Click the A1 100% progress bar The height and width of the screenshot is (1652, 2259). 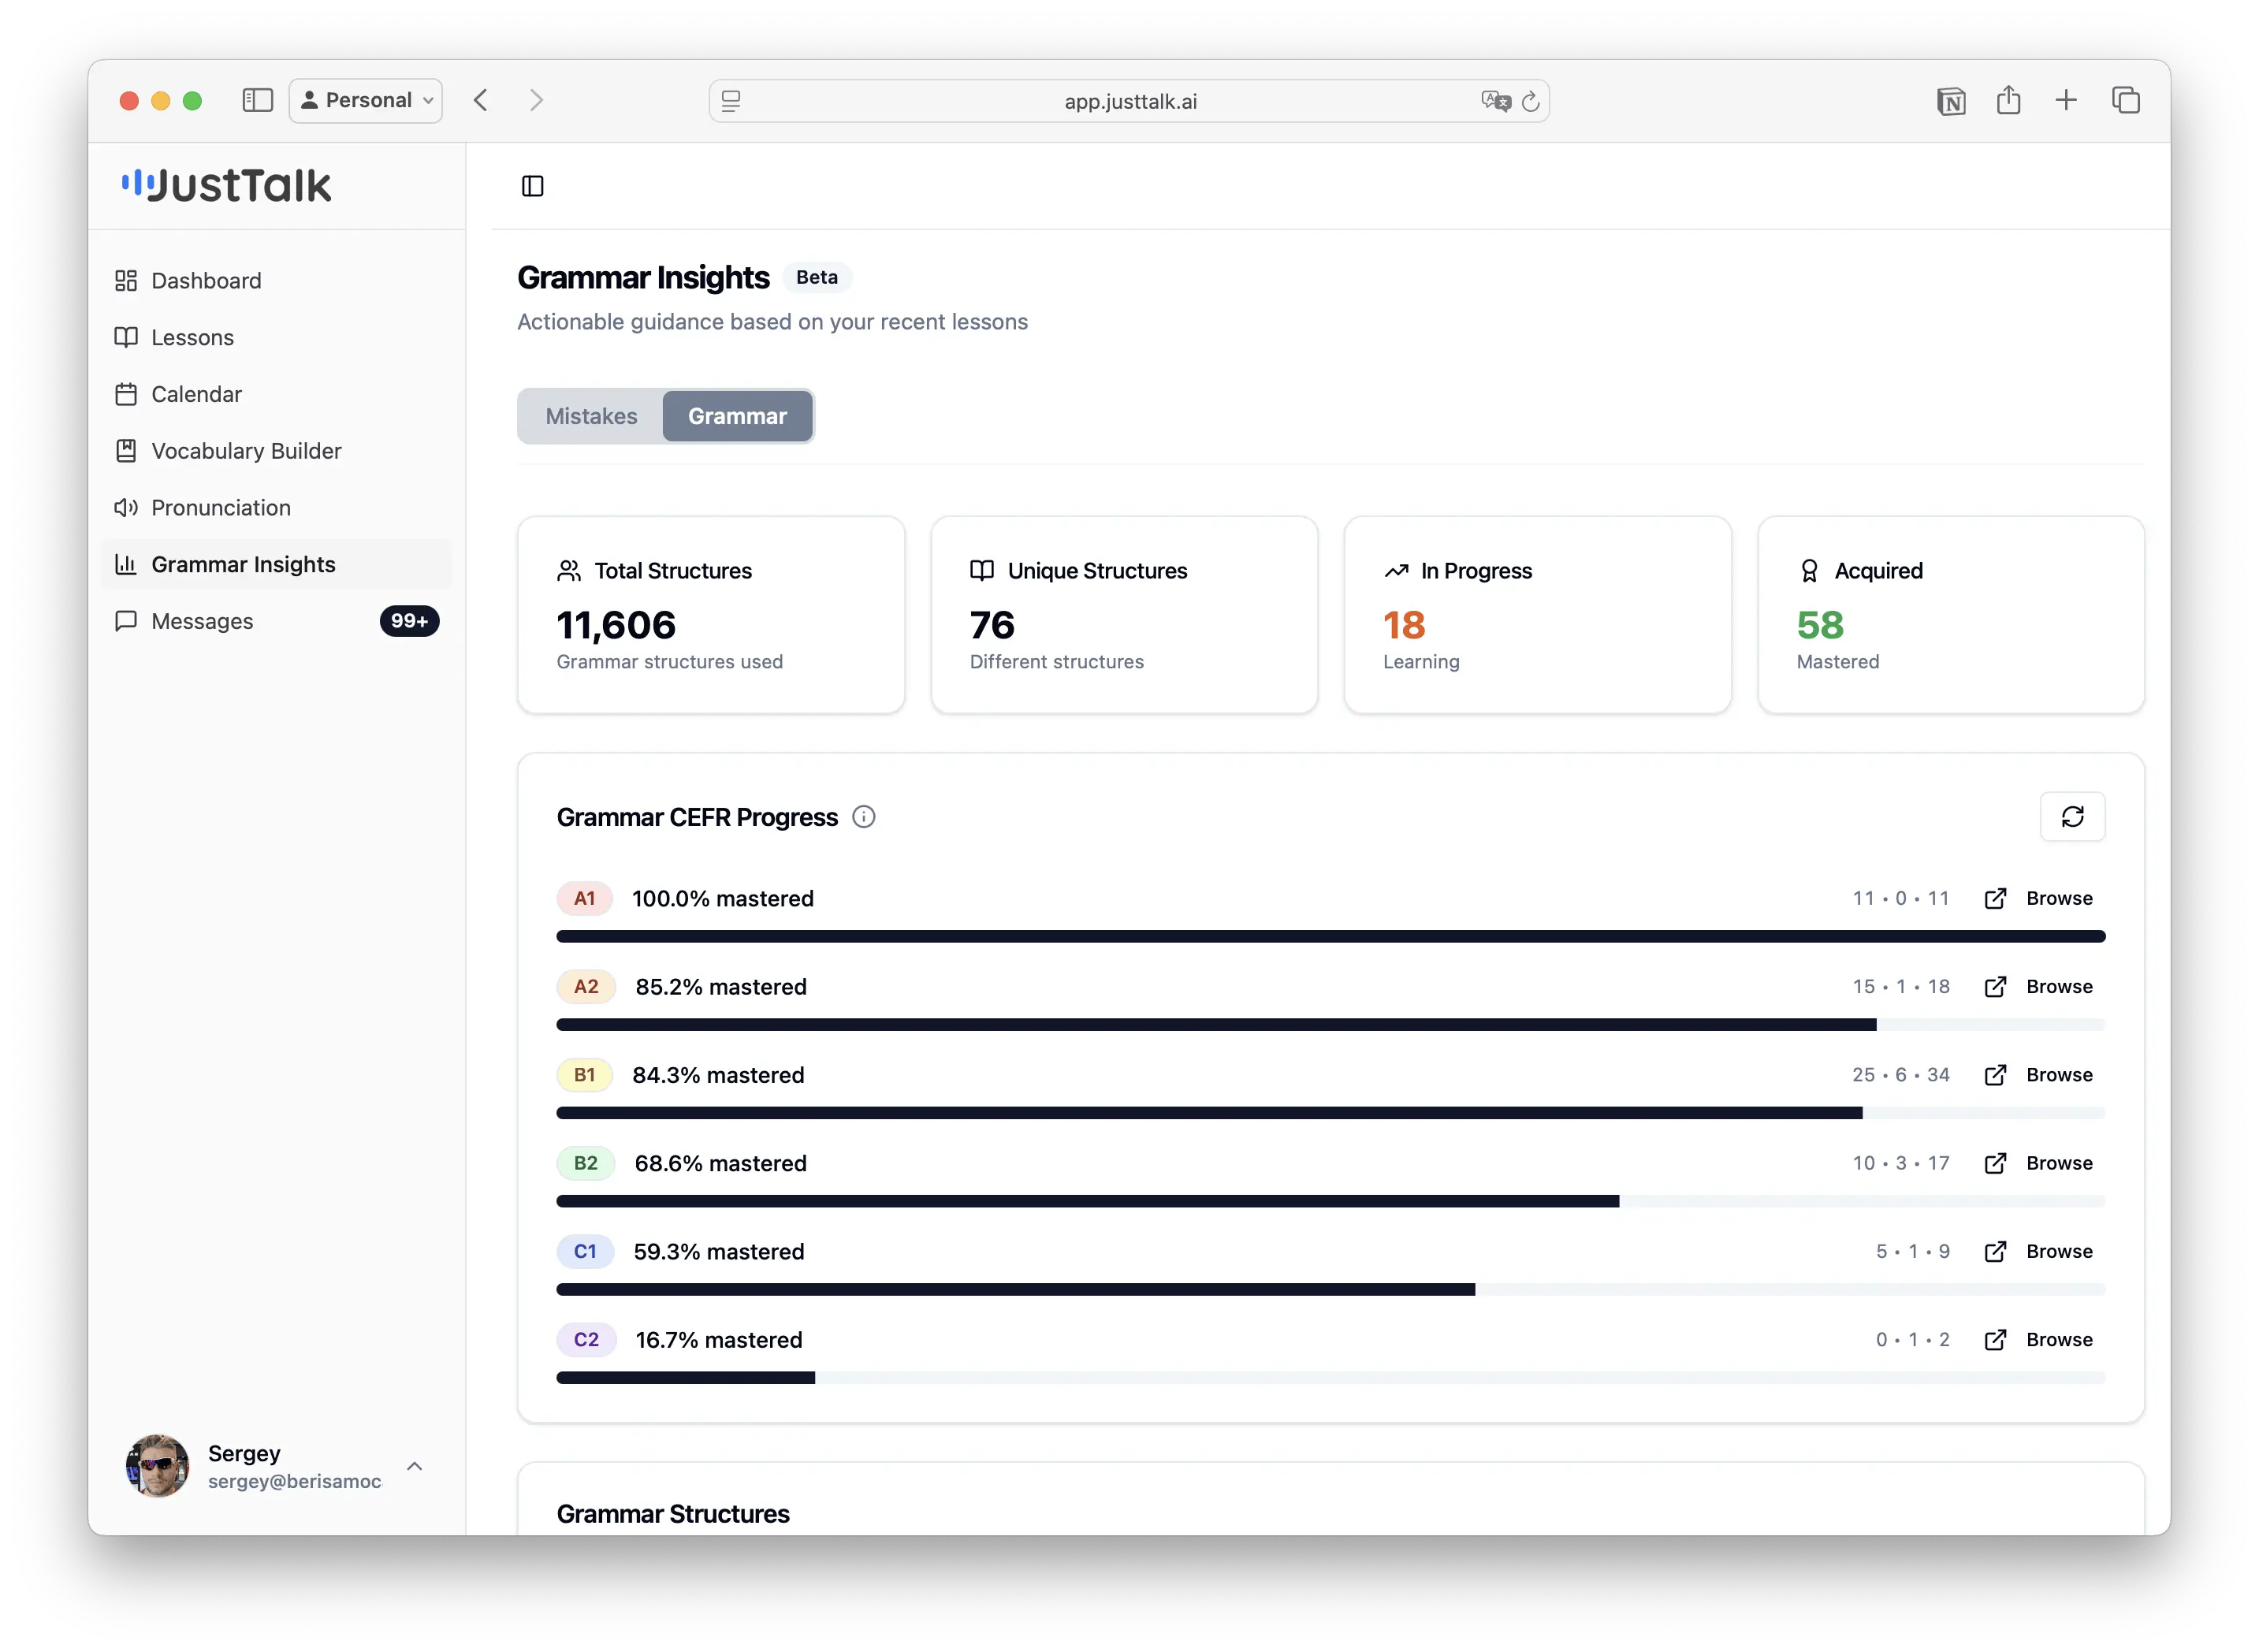click(1331, 937)
